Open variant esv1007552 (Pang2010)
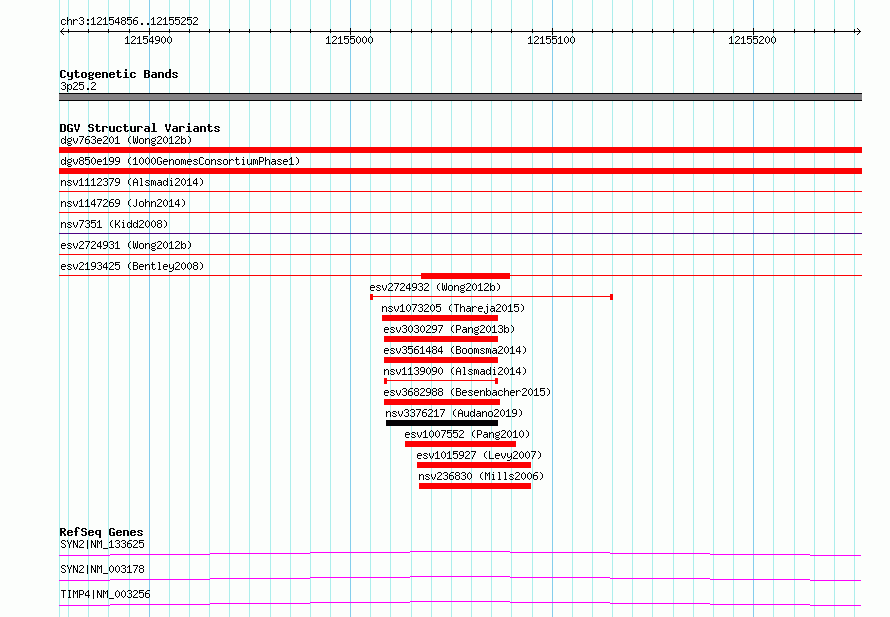The width and height of the screenshot is (890, 617). tap(467, 434)
